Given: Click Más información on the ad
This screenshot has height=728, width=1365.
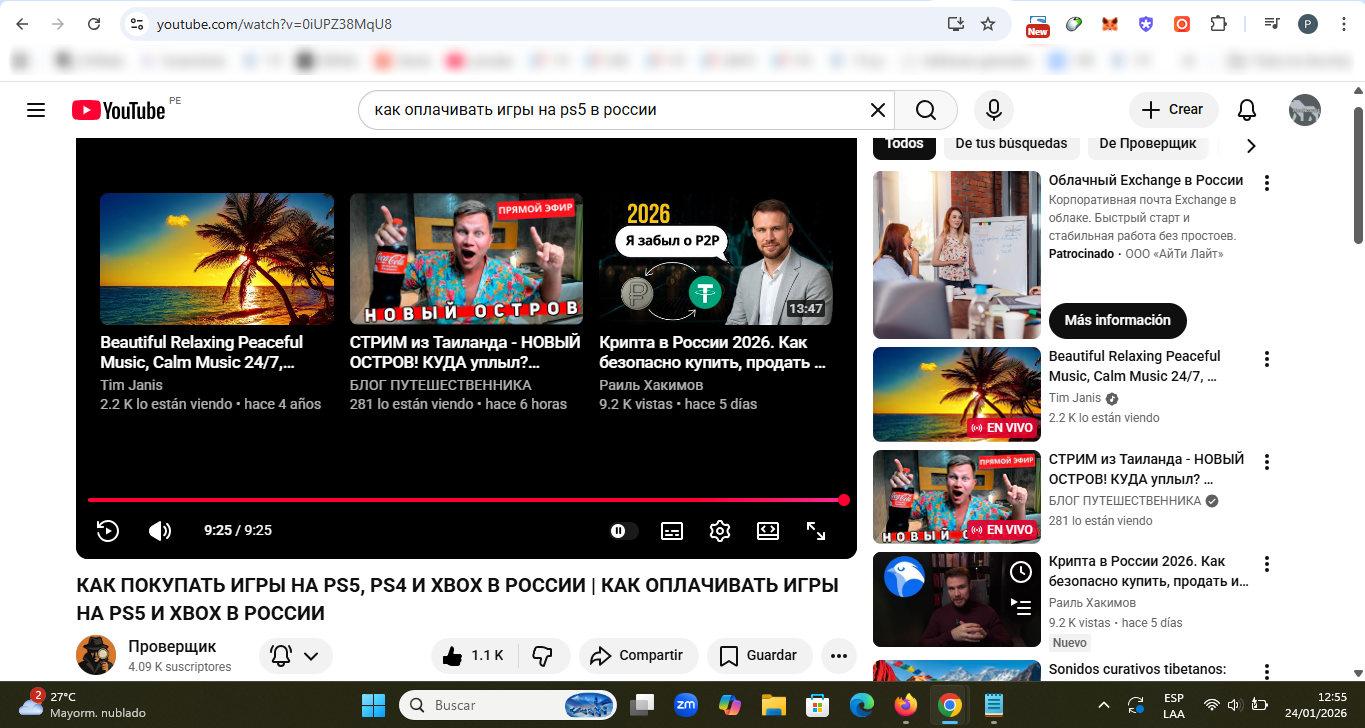Looking at the screenshot, I should coord(1117,320).
